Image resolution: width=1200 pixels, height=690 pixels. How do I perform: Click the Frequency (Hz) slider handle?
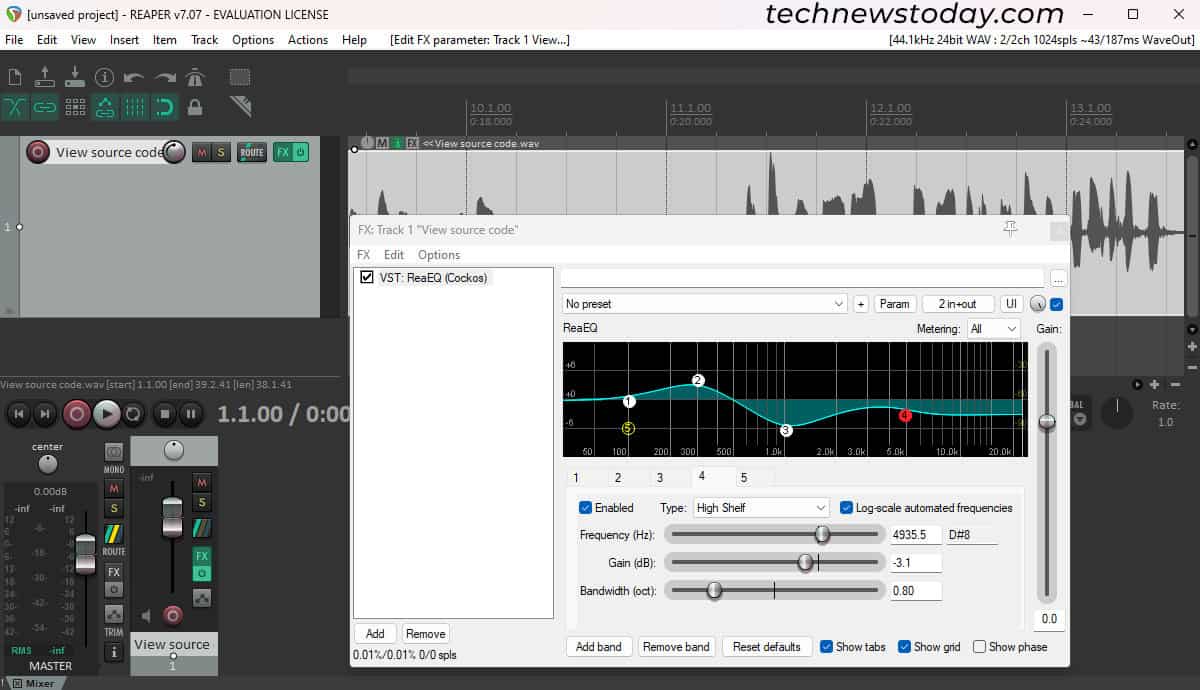click(x=822, y=535)
